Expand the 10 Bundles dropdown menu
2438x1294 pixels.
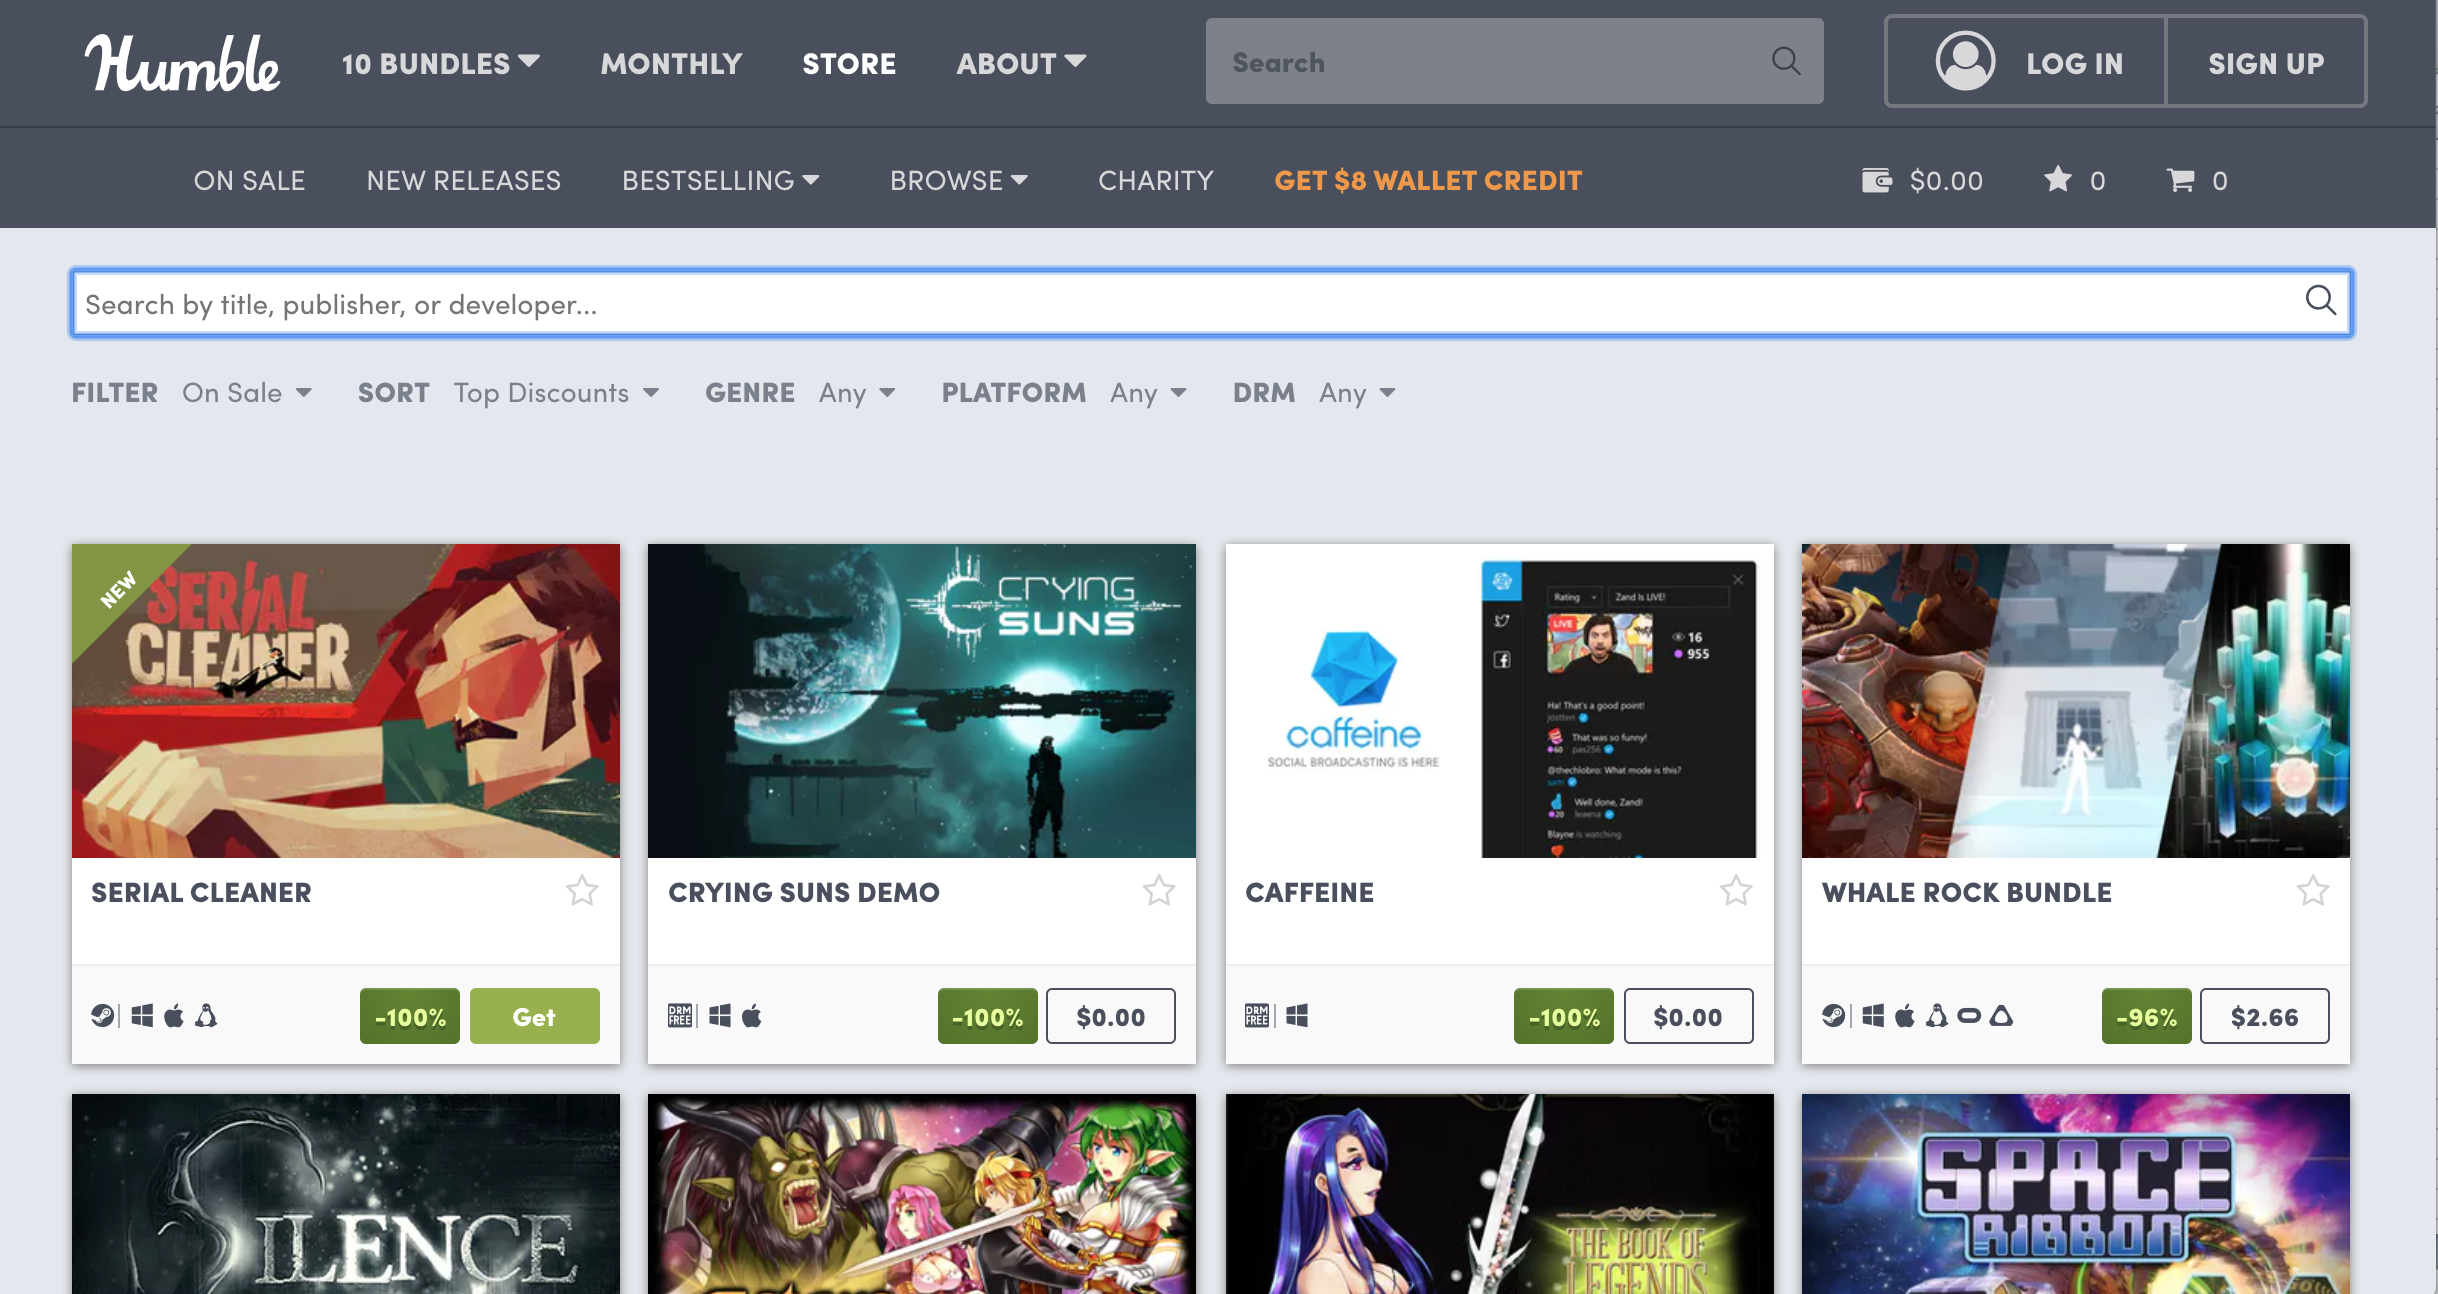coord(442,63)
